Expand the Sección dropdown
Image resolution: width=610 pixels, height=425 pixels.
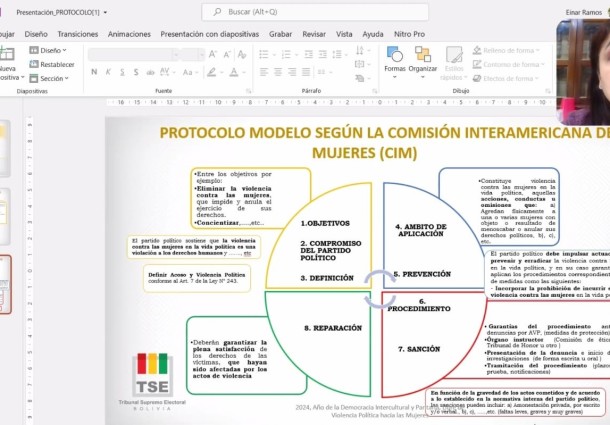(51, 78)
